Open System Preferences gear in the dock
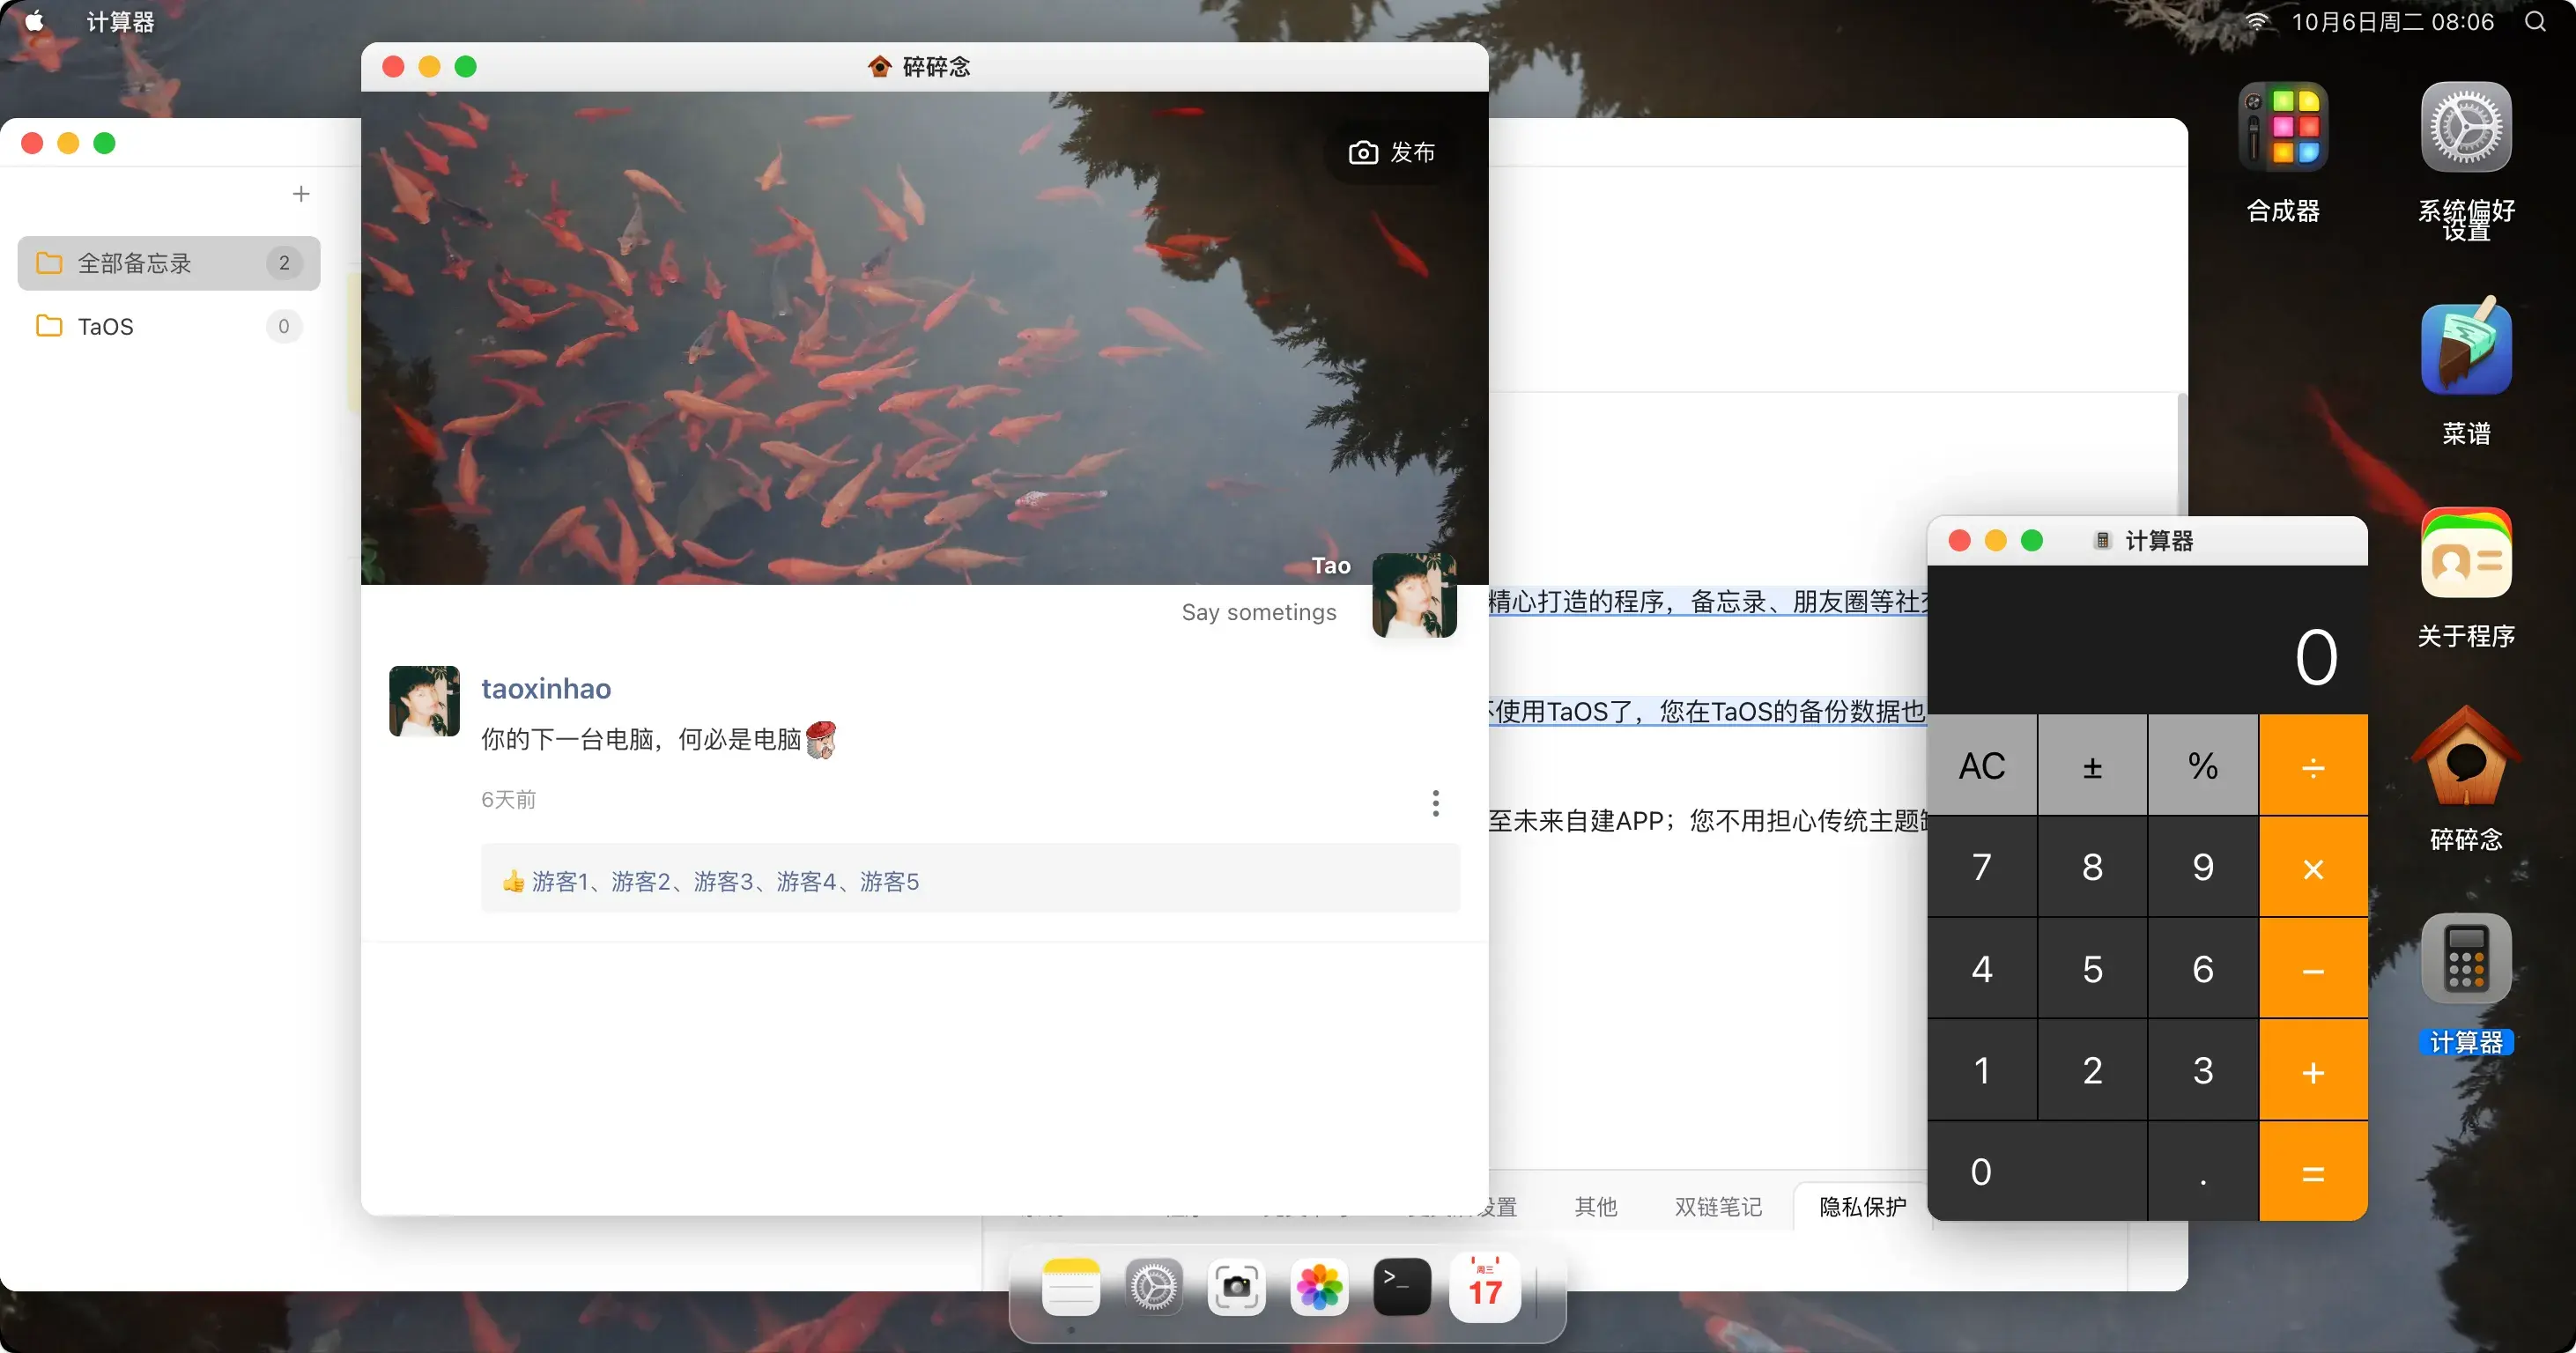The image size is (2576, 1353). coord(1154,1287)
